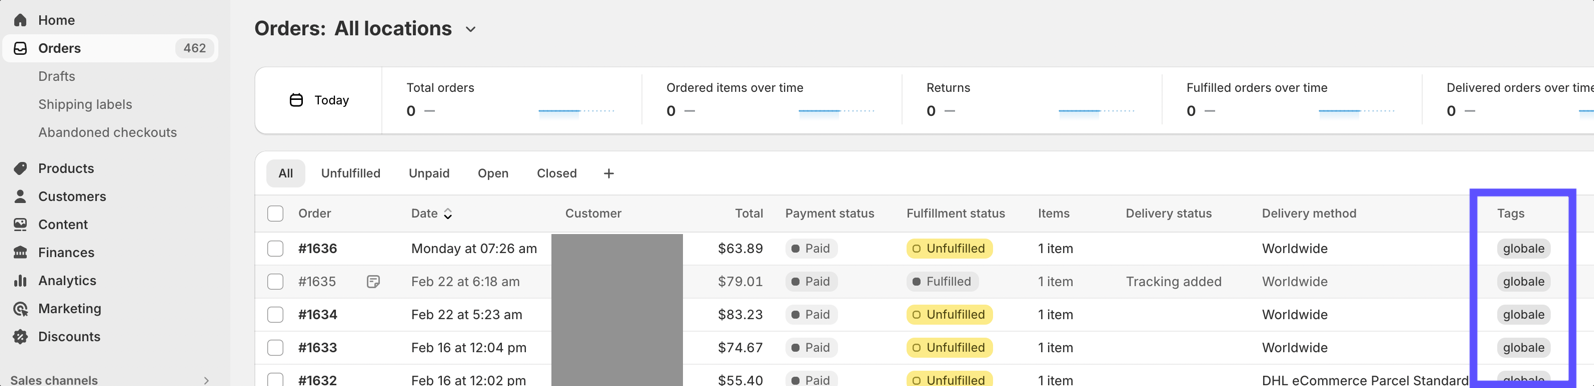Viewport: 1594px width, 388px height.
Task: Open the Total orders metric card
Action: point(511,100)
